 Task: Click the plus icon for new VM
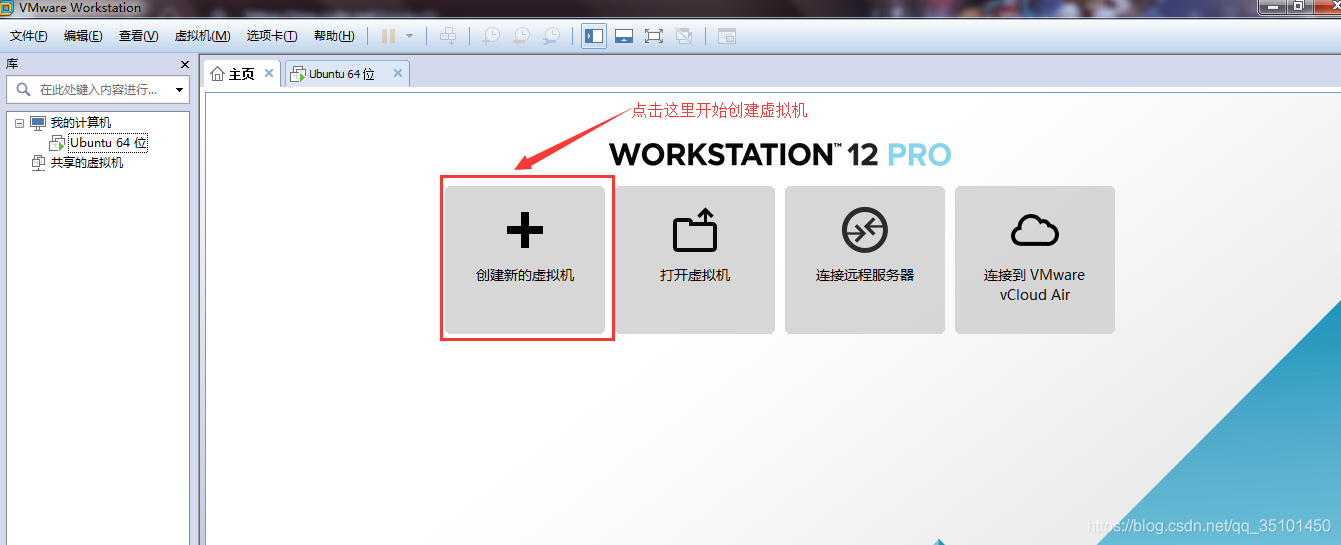pos(525,231)
